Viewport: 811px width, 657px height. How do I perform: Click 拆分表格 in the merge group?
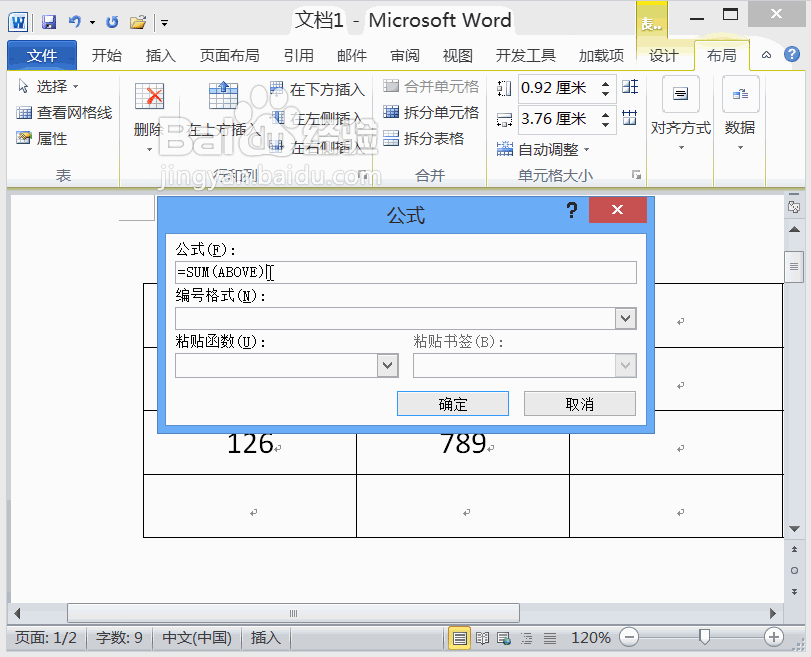(x=424, y=138)
